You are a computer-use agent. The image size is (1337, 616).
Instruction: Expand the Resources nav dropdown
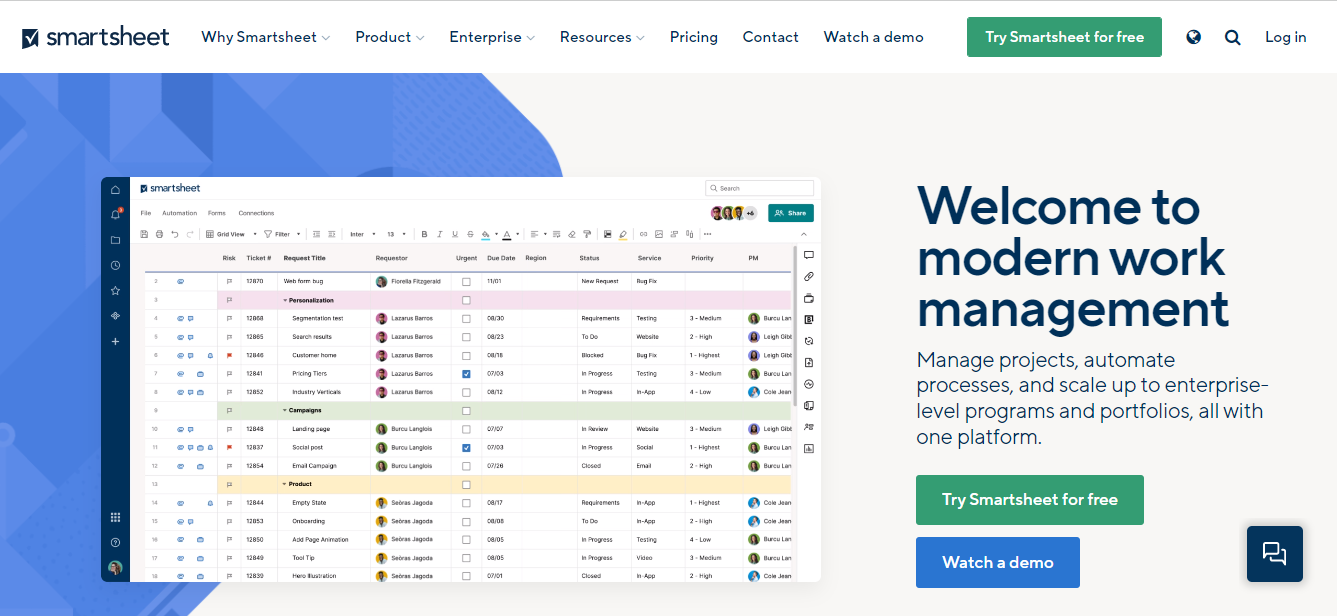coord(602,37)
